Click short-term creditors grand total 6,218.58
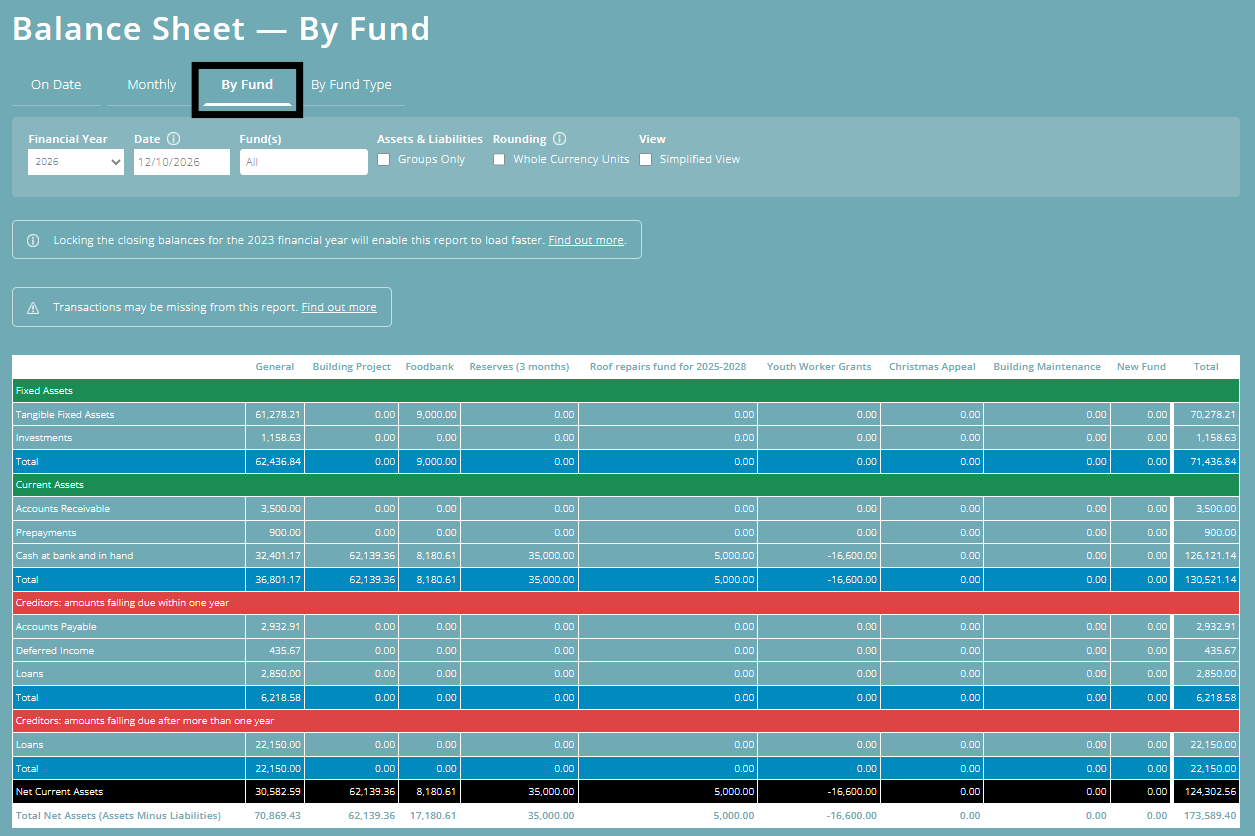1255x836 pixels. click(x=1216, y=698)
